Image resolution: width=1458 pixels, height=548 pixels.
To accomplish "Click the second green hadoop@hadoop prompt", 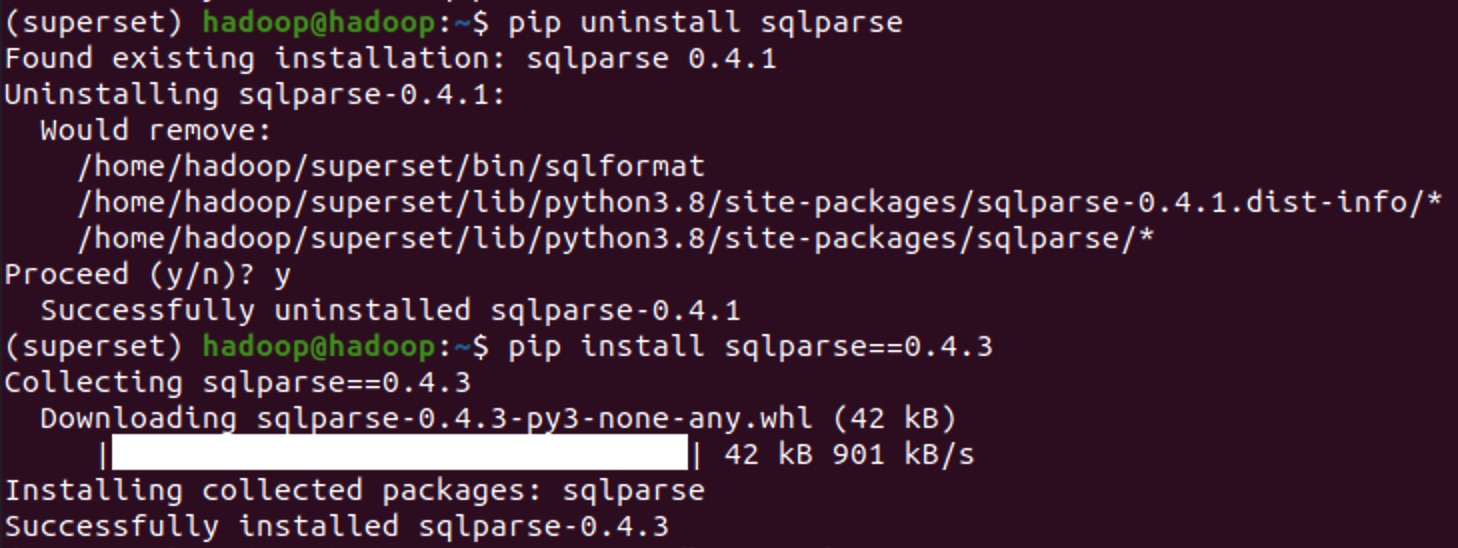I will [319, 347].
